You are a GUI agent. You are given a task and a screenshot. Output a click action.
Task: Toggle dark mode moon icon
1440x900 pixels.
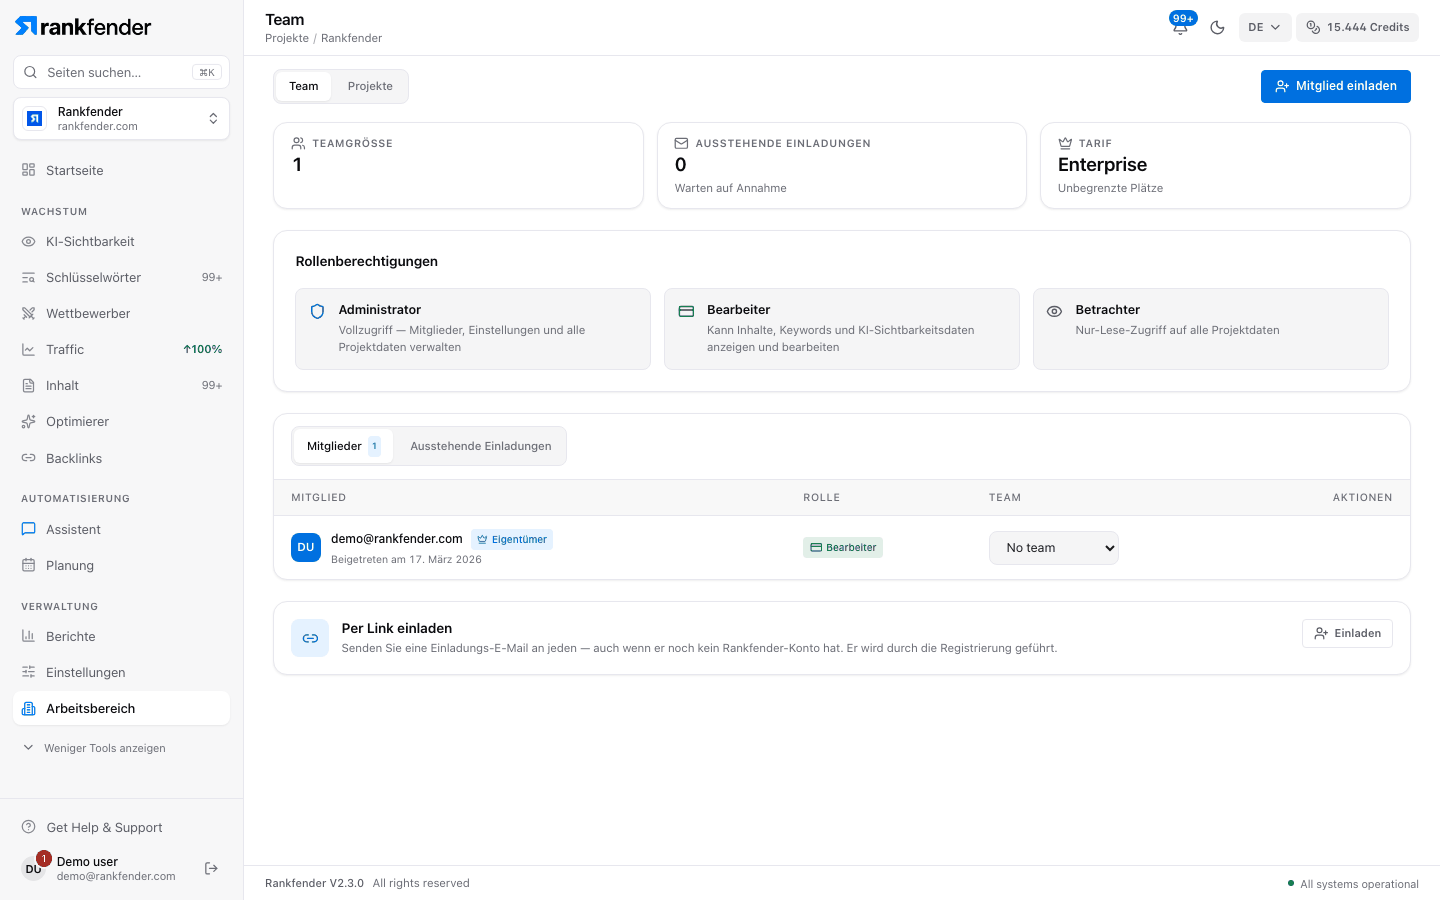point(1217,27)
